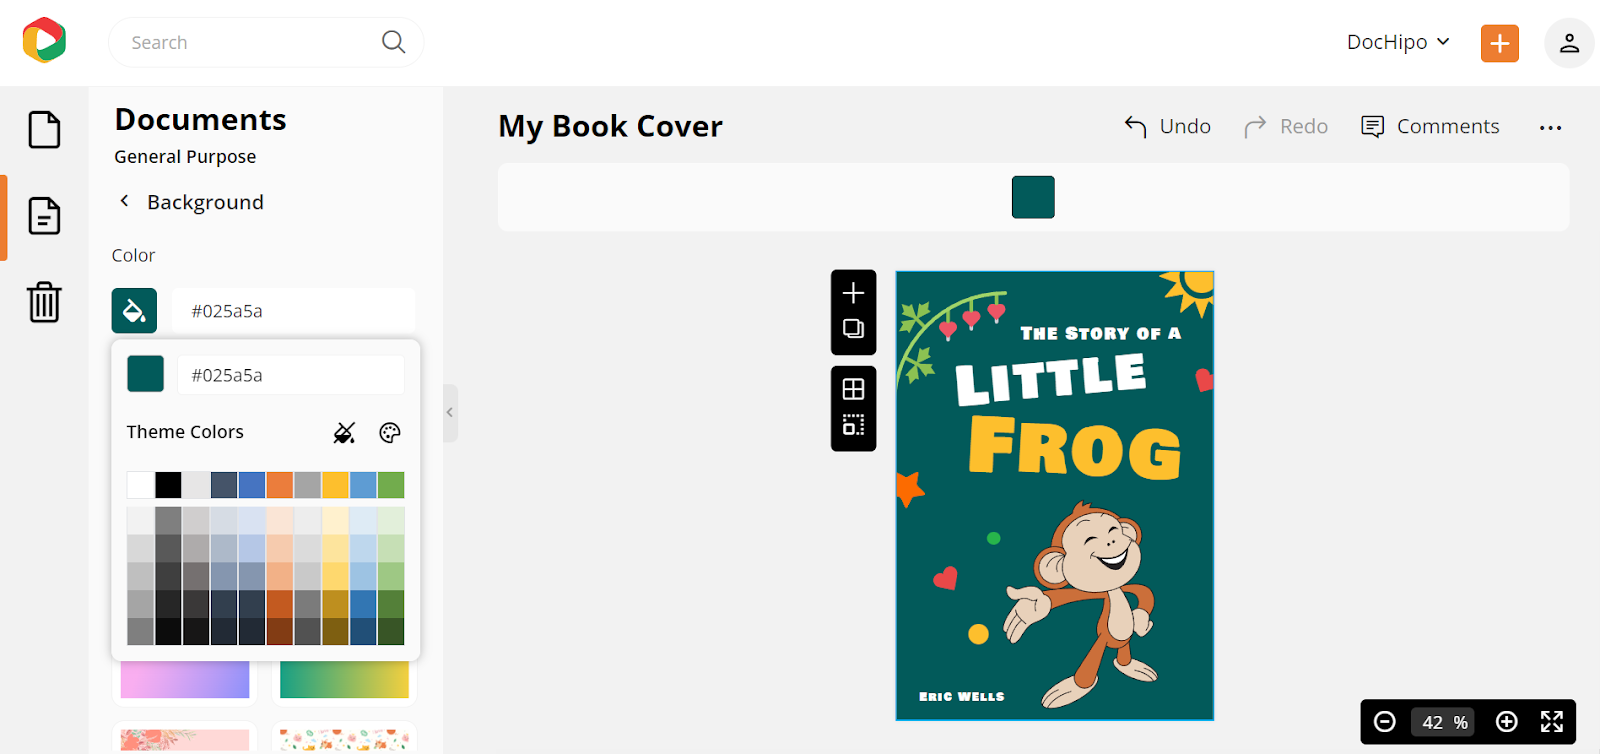Click the zoom out minus icon

pyautogui.click(x=1385, y=722)
